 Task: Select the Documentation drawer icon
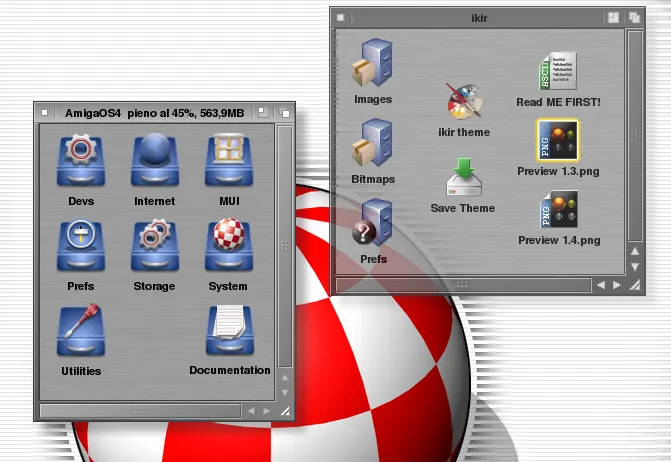pos(229,332)
